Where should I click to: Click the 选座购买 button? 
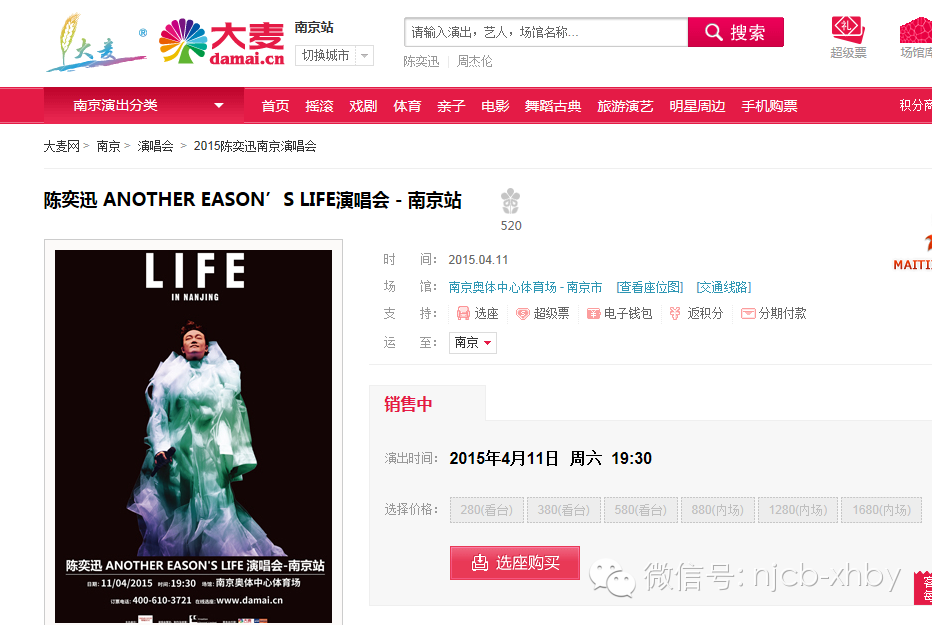coord(515,563)
